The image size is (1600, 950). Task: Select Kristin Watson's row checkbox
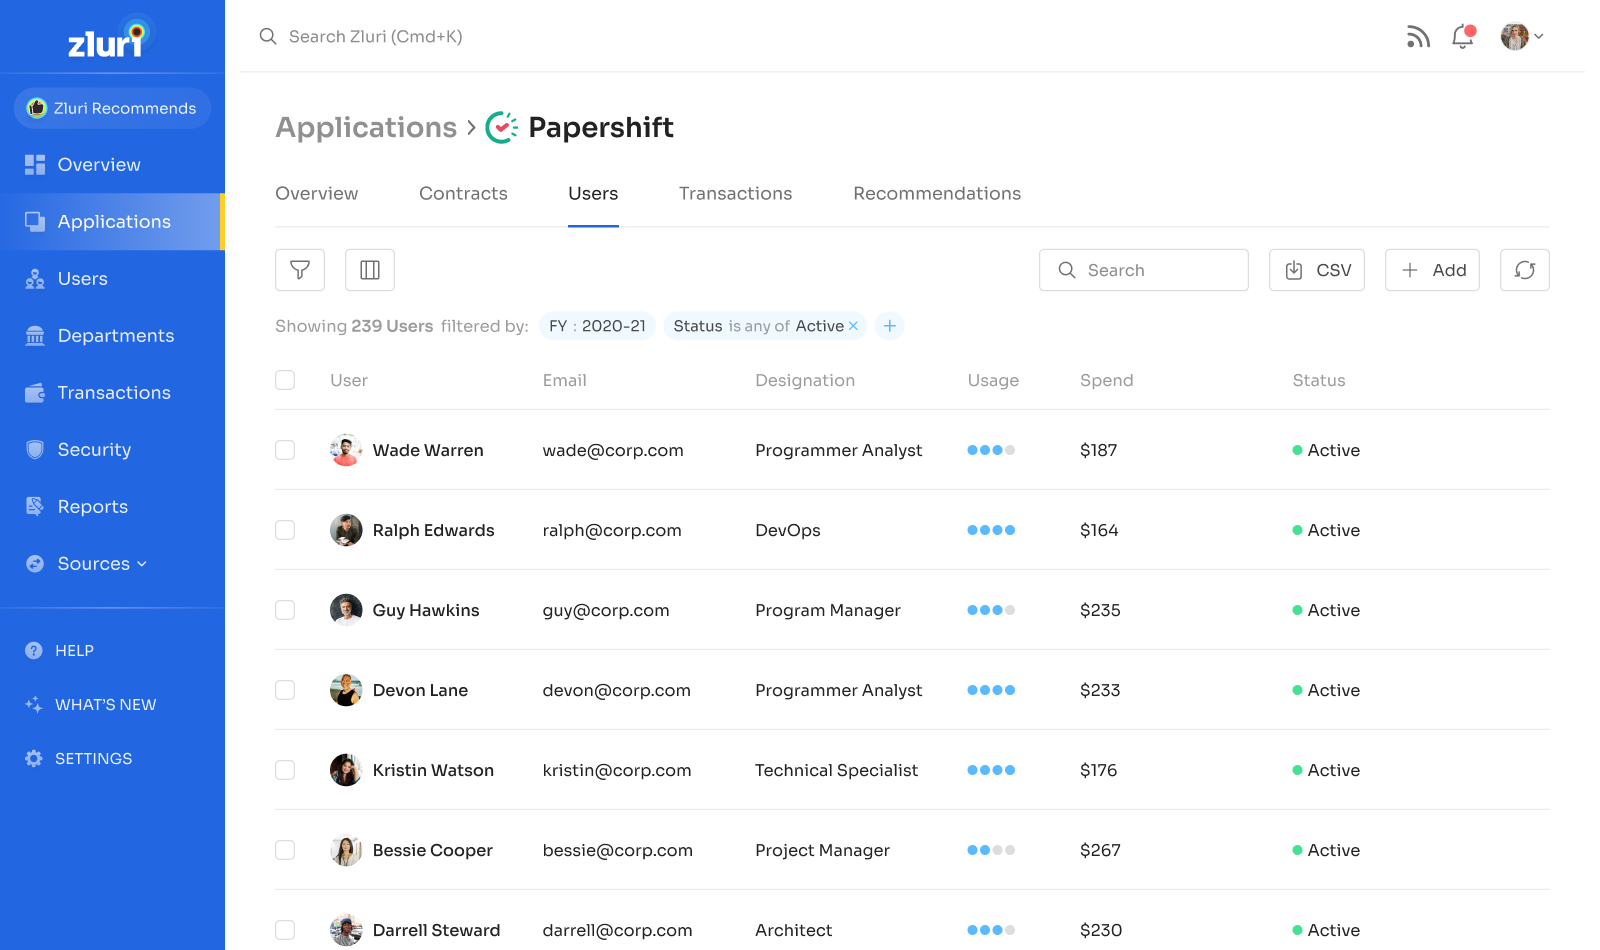point(285,770)
